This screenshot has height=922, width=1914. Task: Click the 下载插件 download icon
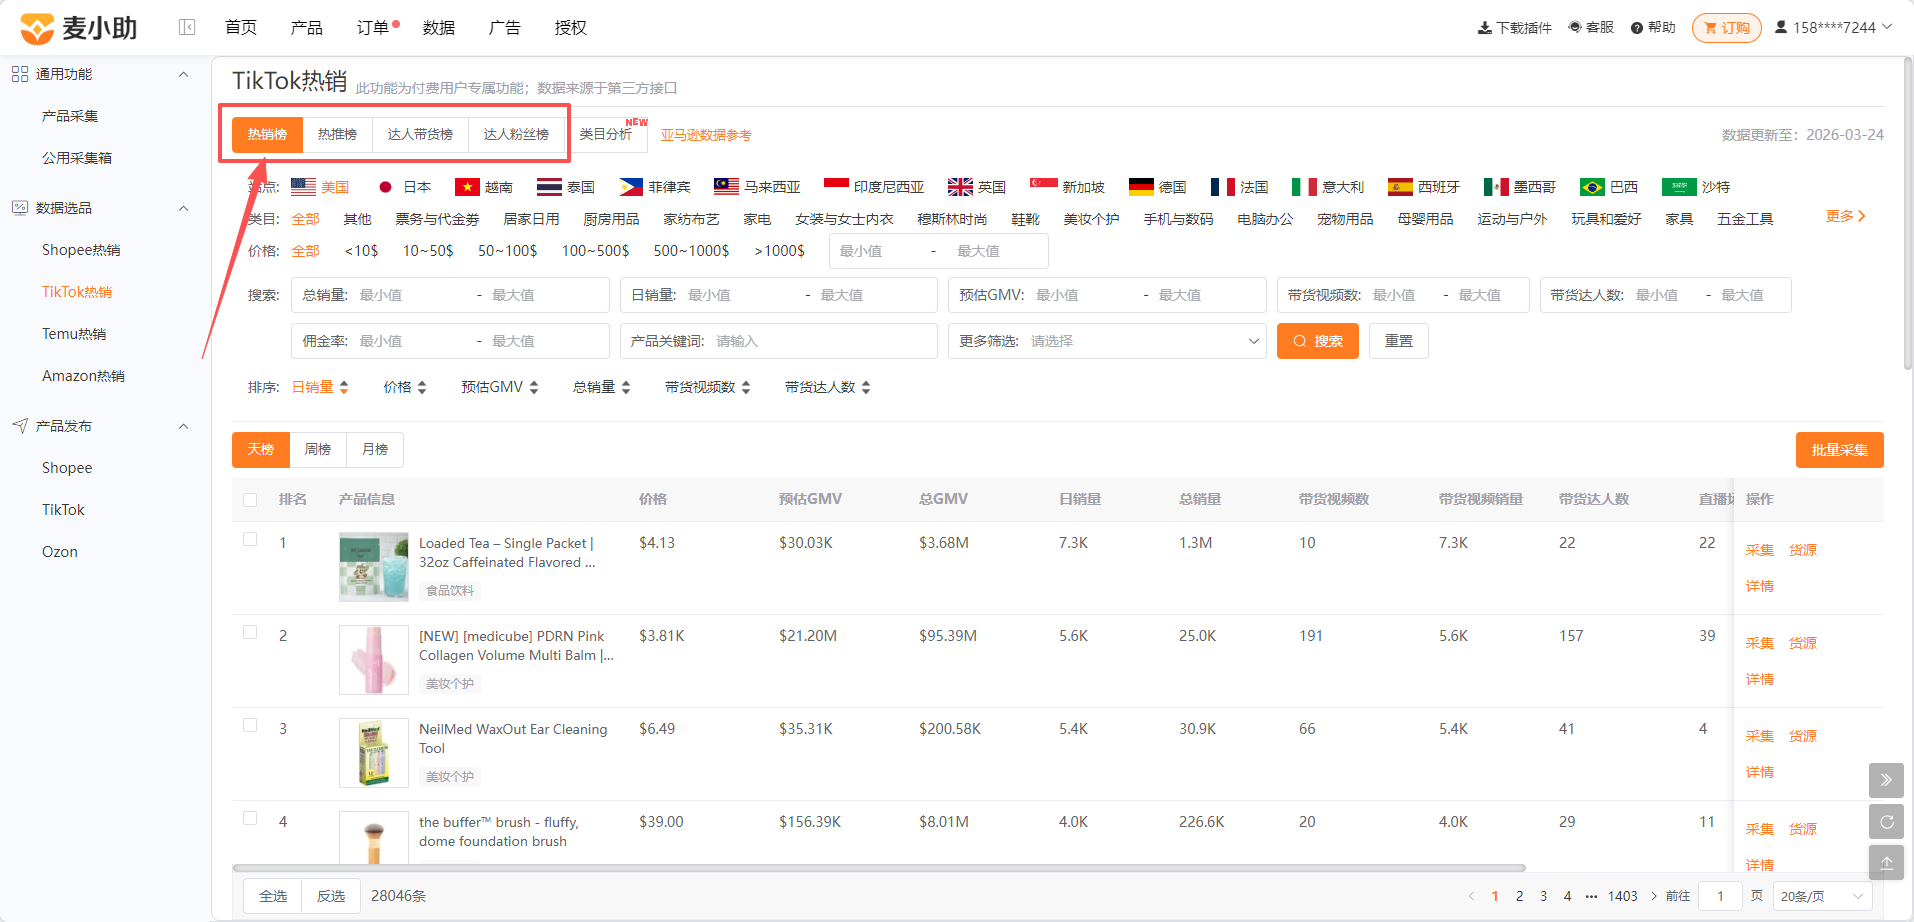1484,28
